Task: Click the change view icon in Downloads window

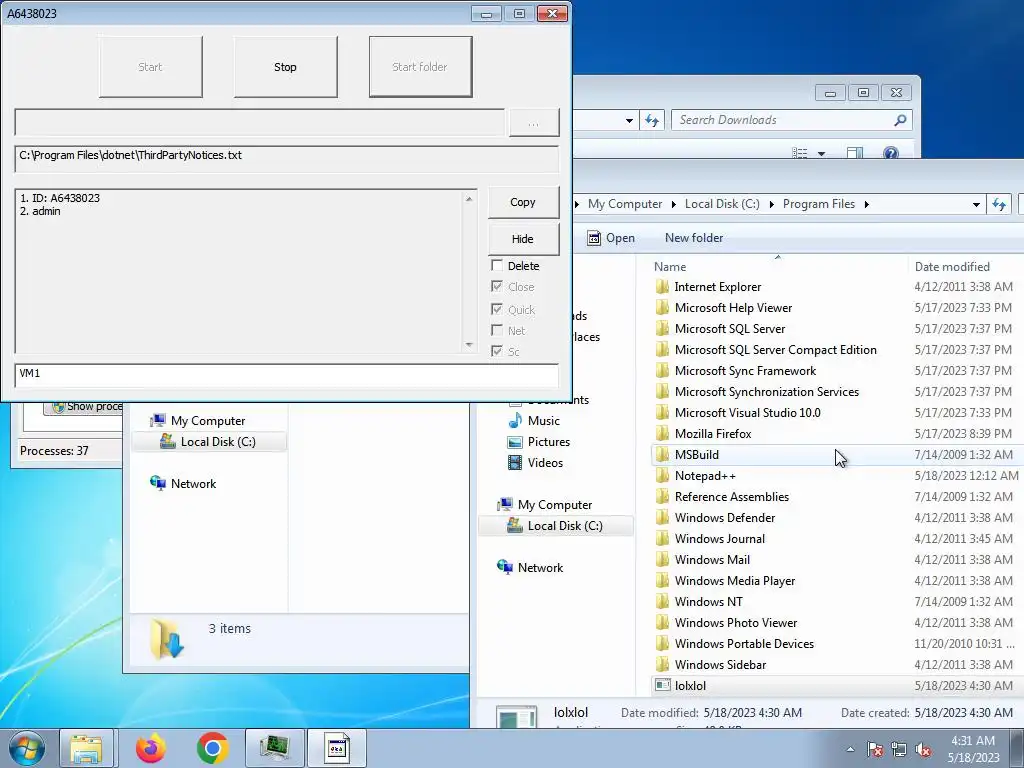Action: pos(799,153)
